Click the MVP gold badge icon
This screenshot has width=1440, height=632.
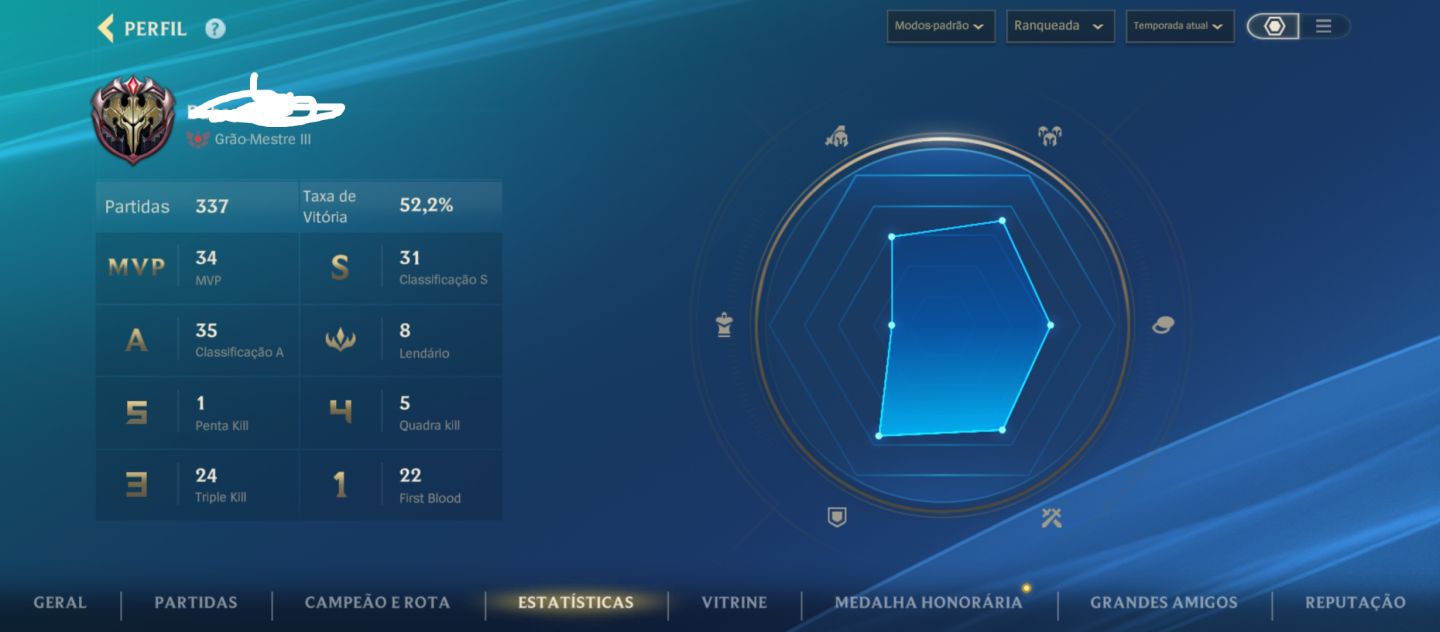point(136,268)
